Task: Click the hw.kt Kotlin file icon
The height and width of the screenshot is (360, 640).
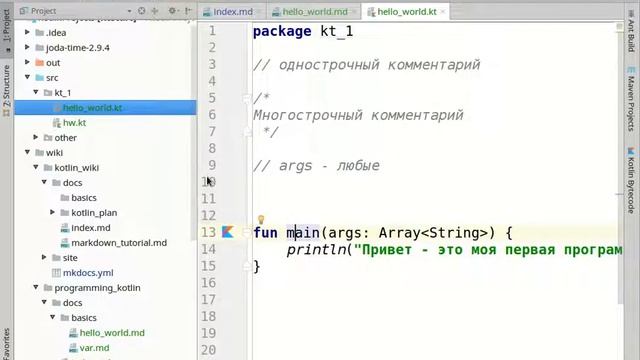Action: 56,123
